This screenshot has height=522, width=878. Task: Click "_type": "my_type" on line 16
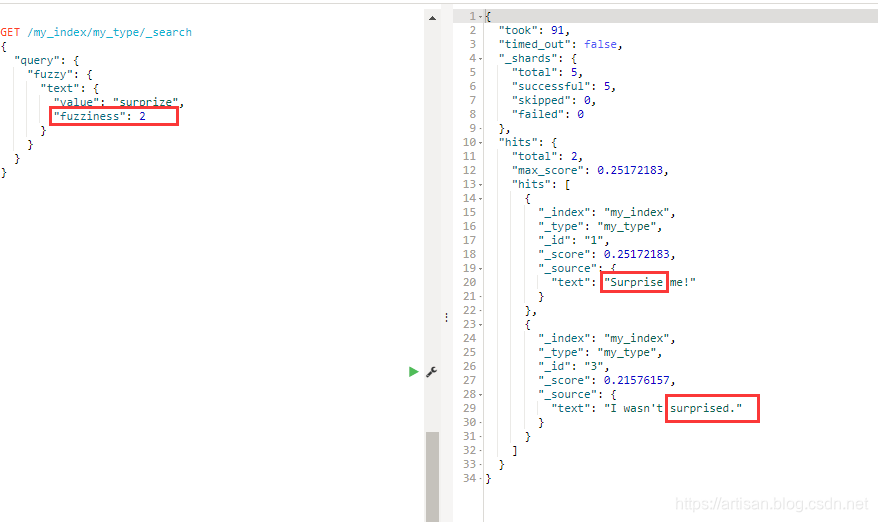600,226
